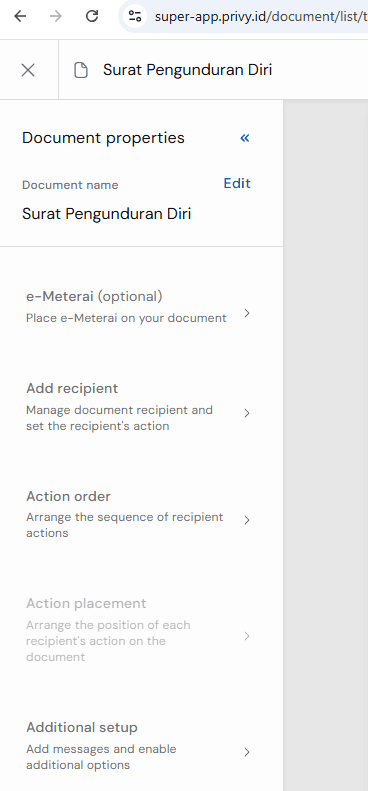Expand the Action order chevron
This screenshot has height=791, width=368.
(247, 520)
